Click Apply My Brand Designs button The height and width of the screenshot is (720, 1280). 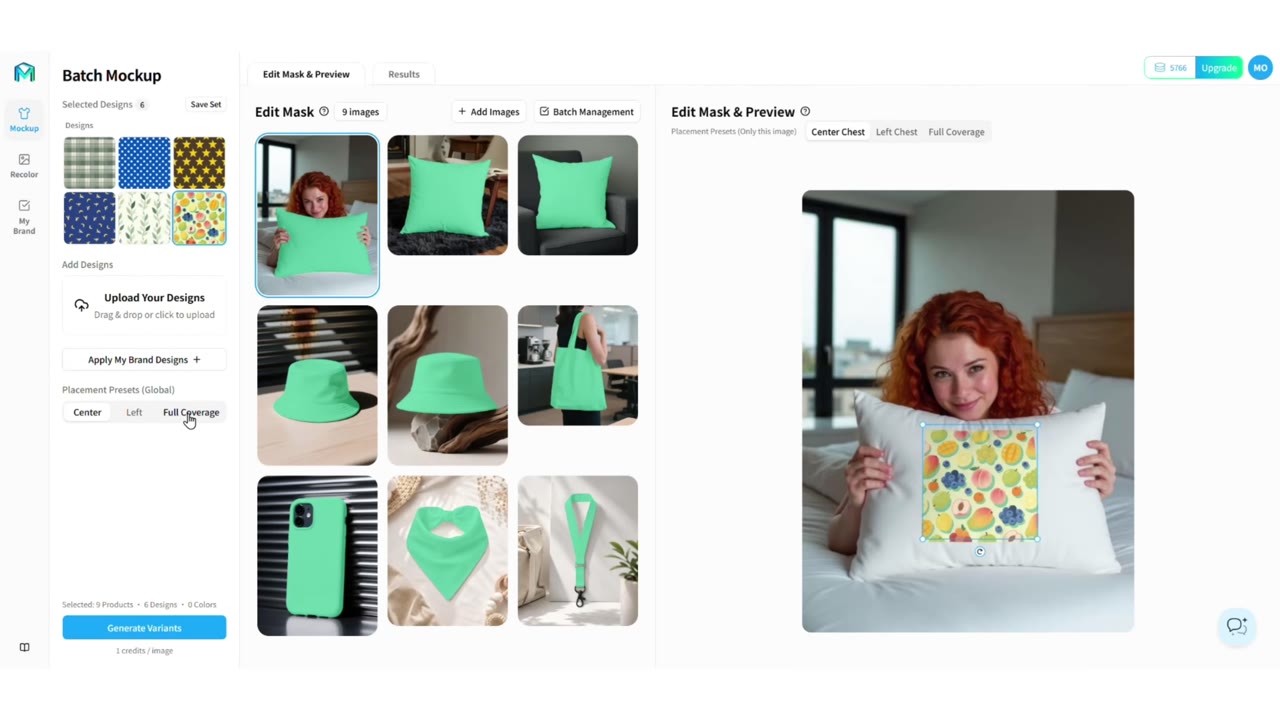(x=144, y=360)
